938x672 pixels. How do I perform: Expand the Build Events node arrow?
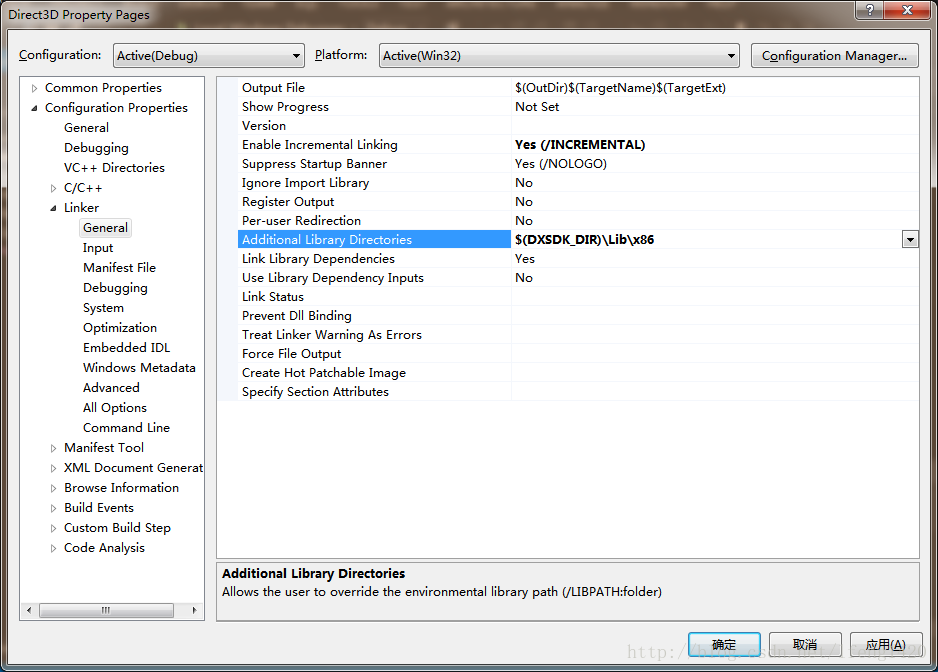coord(53,508)
